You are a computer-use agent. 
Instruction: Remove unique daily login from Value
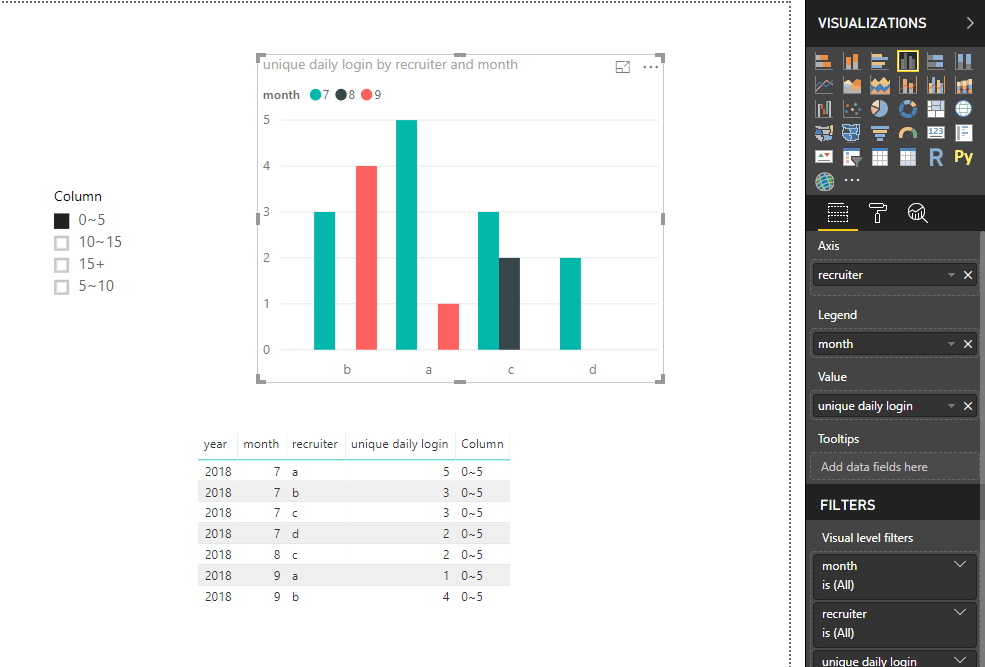[x=968, y=406]
